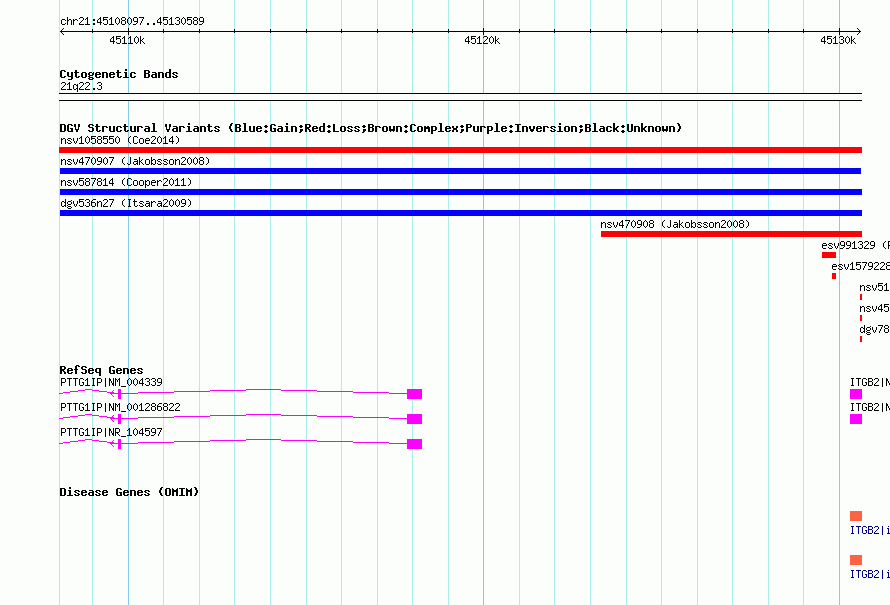The width and height of the screenshot is (890, 605).
Task: Click the esv1579228 tiny red variant marker
Action: click(834, 276)
